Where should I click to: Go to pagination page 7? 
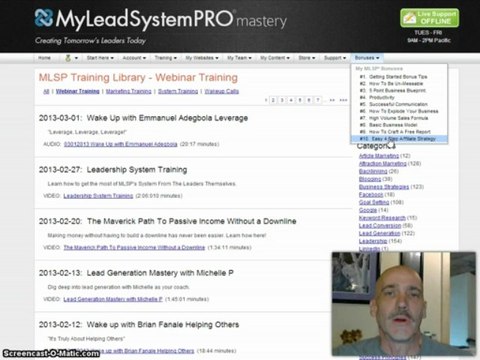point(318,100)
